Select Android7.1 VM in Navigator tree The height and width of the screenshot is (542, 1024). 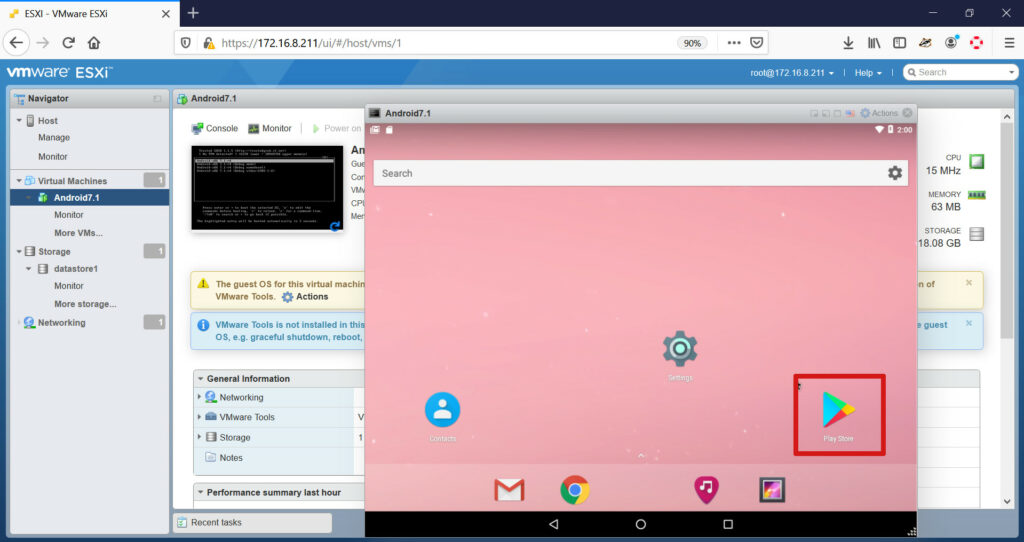(76, 197)
